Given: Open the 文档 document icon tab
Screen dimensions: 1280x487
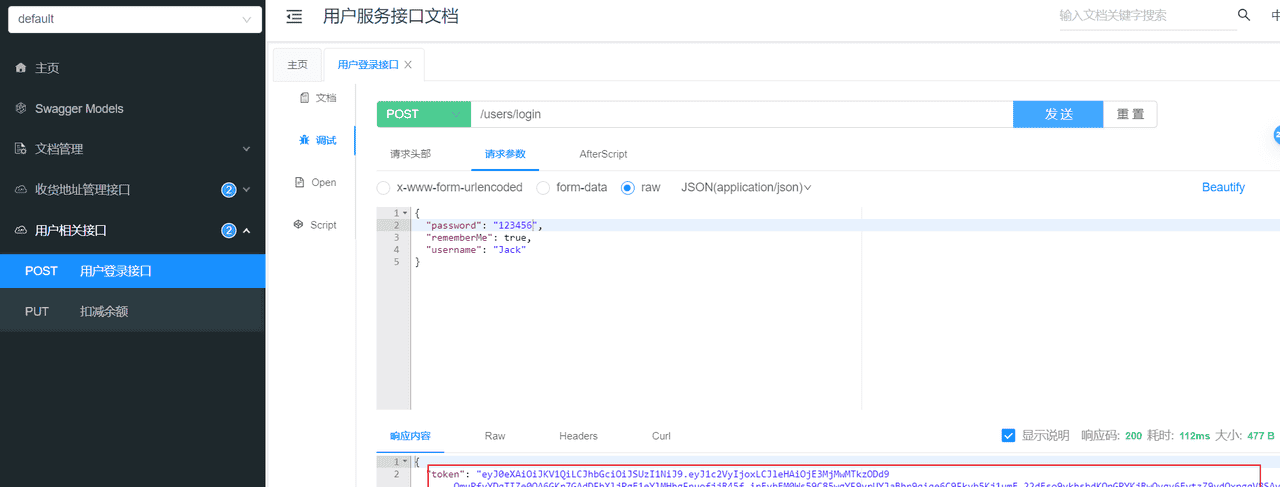Looking at the screenshot, I should coord(303,98).
